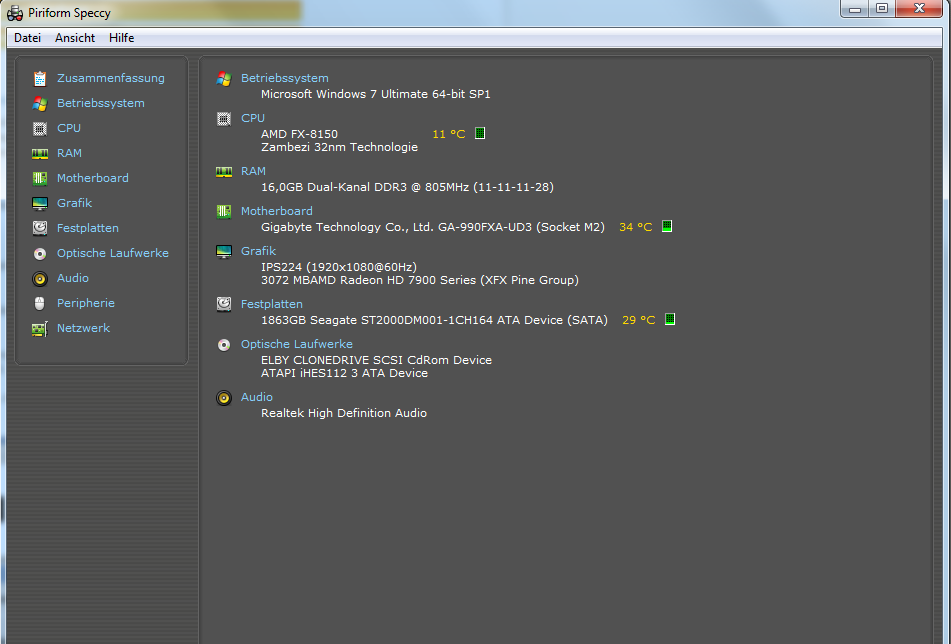Show RAM details from sidebar
Viewport: 951px width, 644px height.
(x=69, y=153)
